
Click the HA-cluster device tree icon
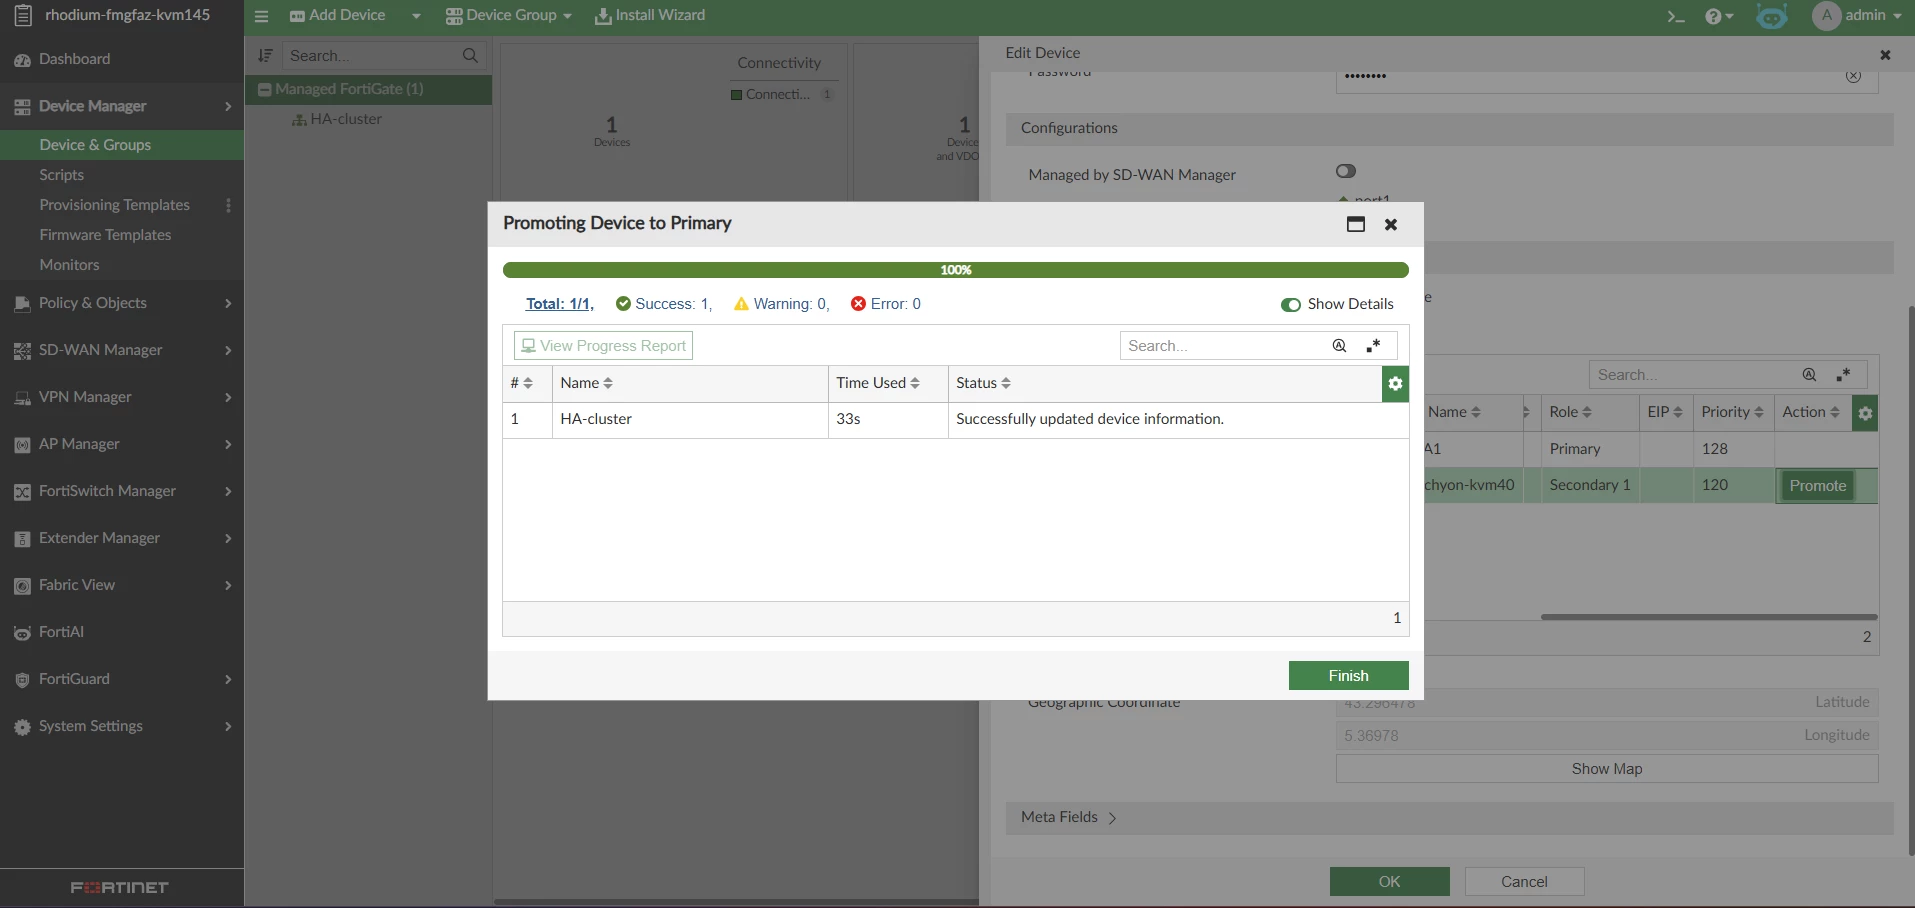coord(298,120)
